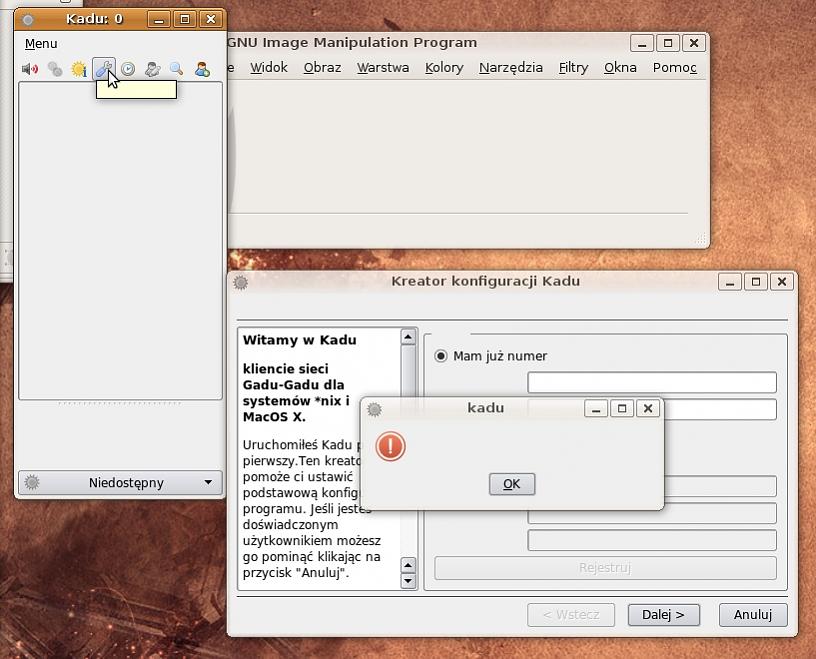
Task: Click the grey offline users icon in Kadu toolbar
Action: 55,69
